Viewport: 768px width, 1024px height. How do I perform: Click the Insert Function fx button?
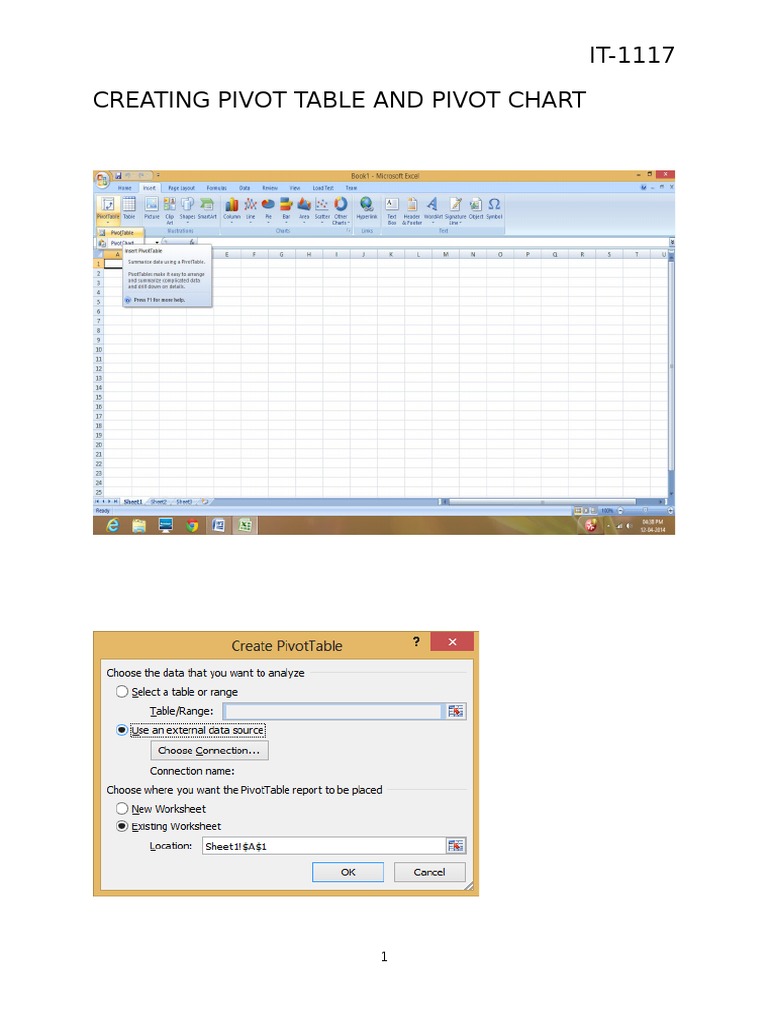(191, 242)
